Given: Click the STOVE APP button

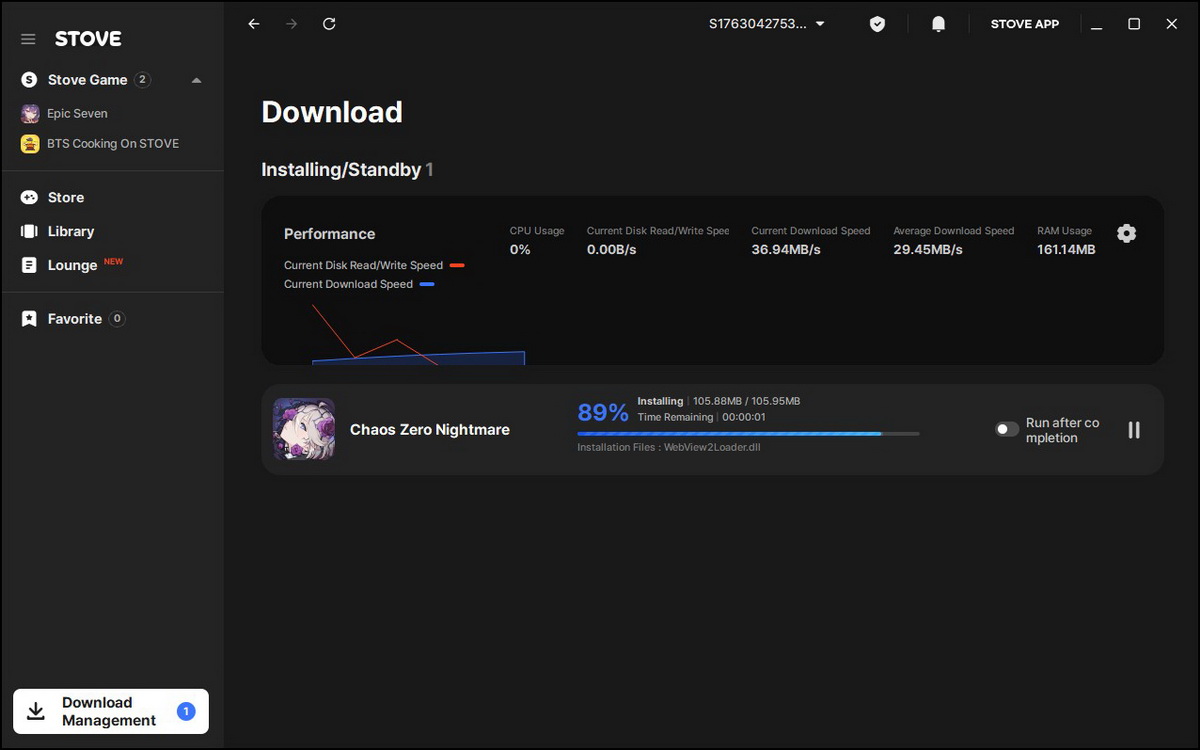Looking at the screenshot, I should [x=1024, y=24].
